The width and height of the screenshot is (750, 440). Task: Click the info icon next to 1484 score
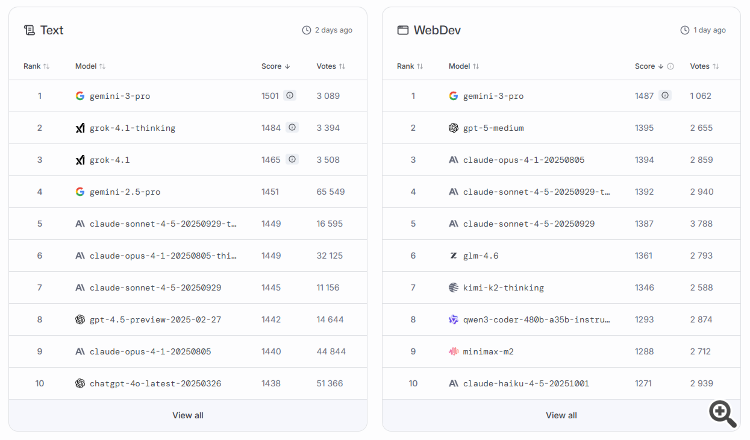point(292,128)
